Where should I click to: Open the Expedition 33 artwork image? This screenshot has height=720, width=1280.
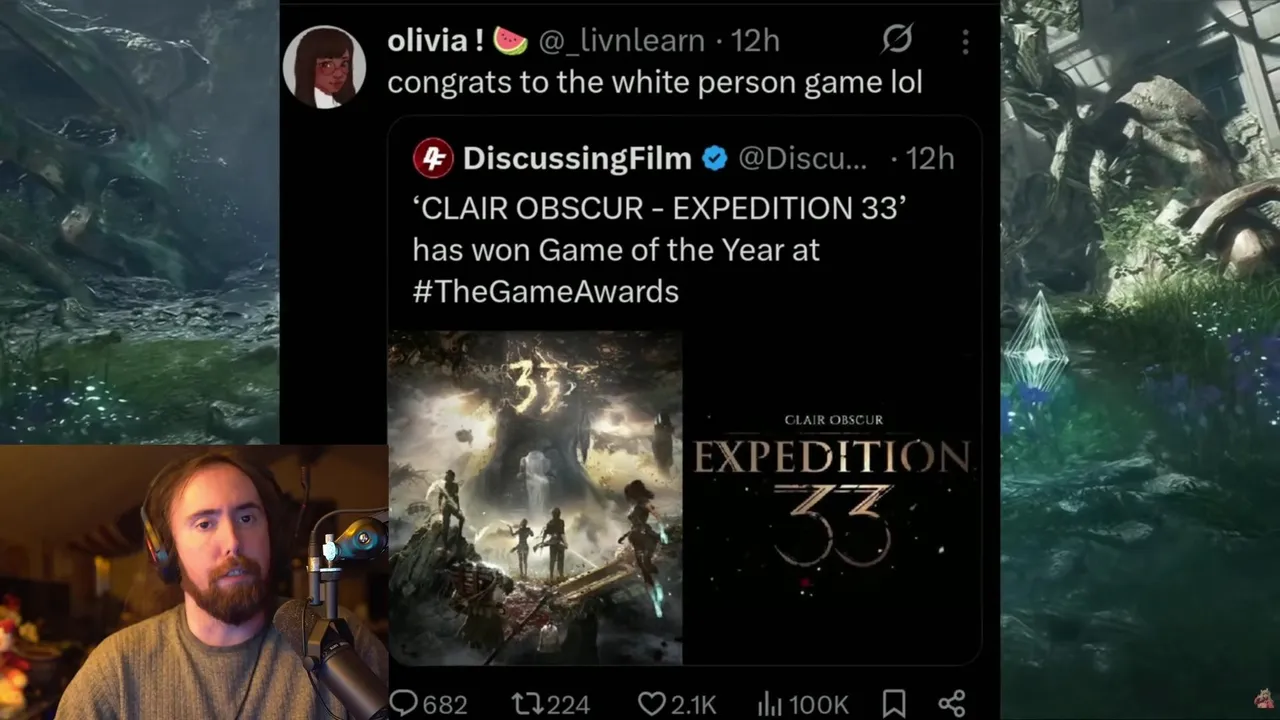(535, 498)
